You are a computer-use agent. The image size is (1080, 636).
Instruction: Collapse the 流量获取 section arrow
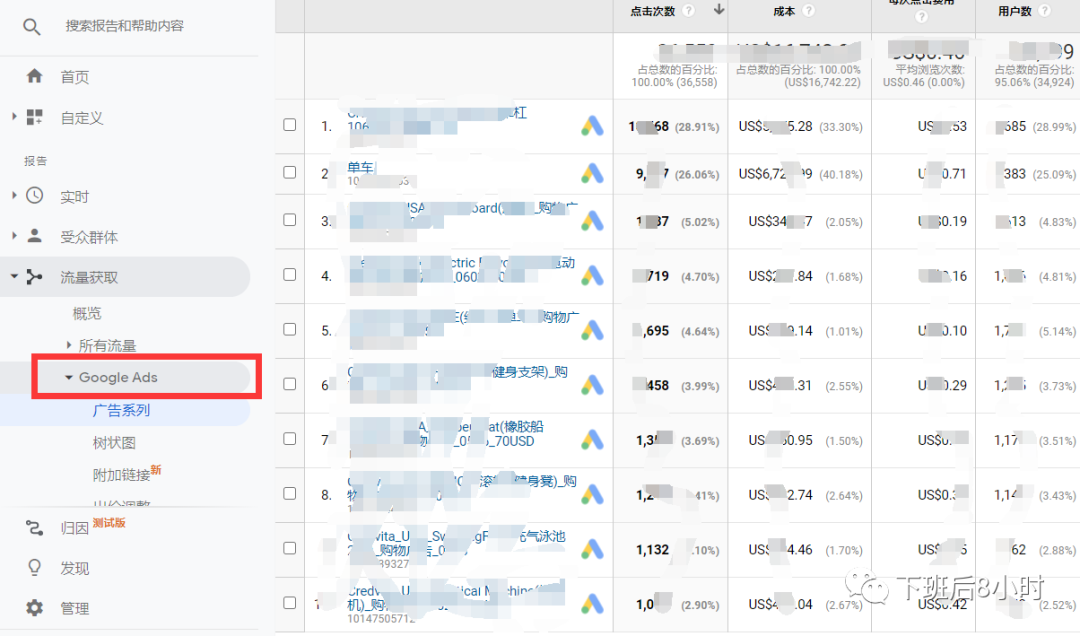pos(14,276)
